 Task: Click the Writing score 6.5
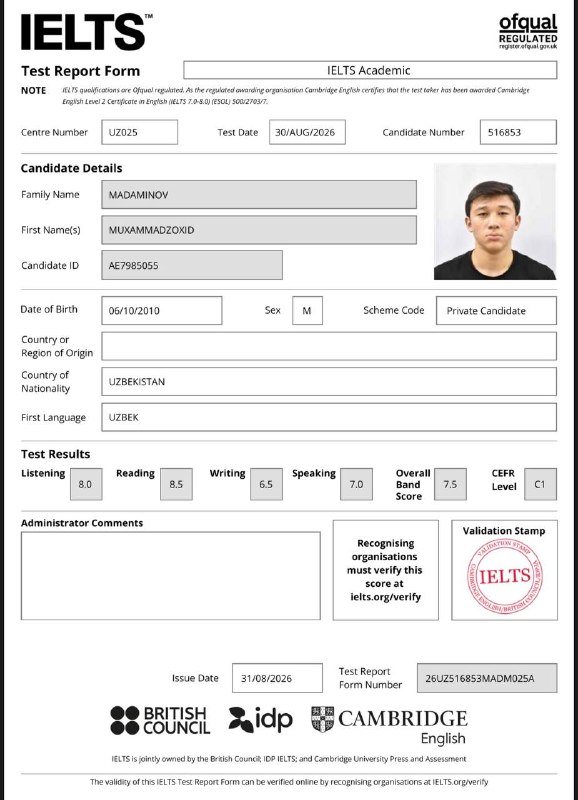click(266, 484)
